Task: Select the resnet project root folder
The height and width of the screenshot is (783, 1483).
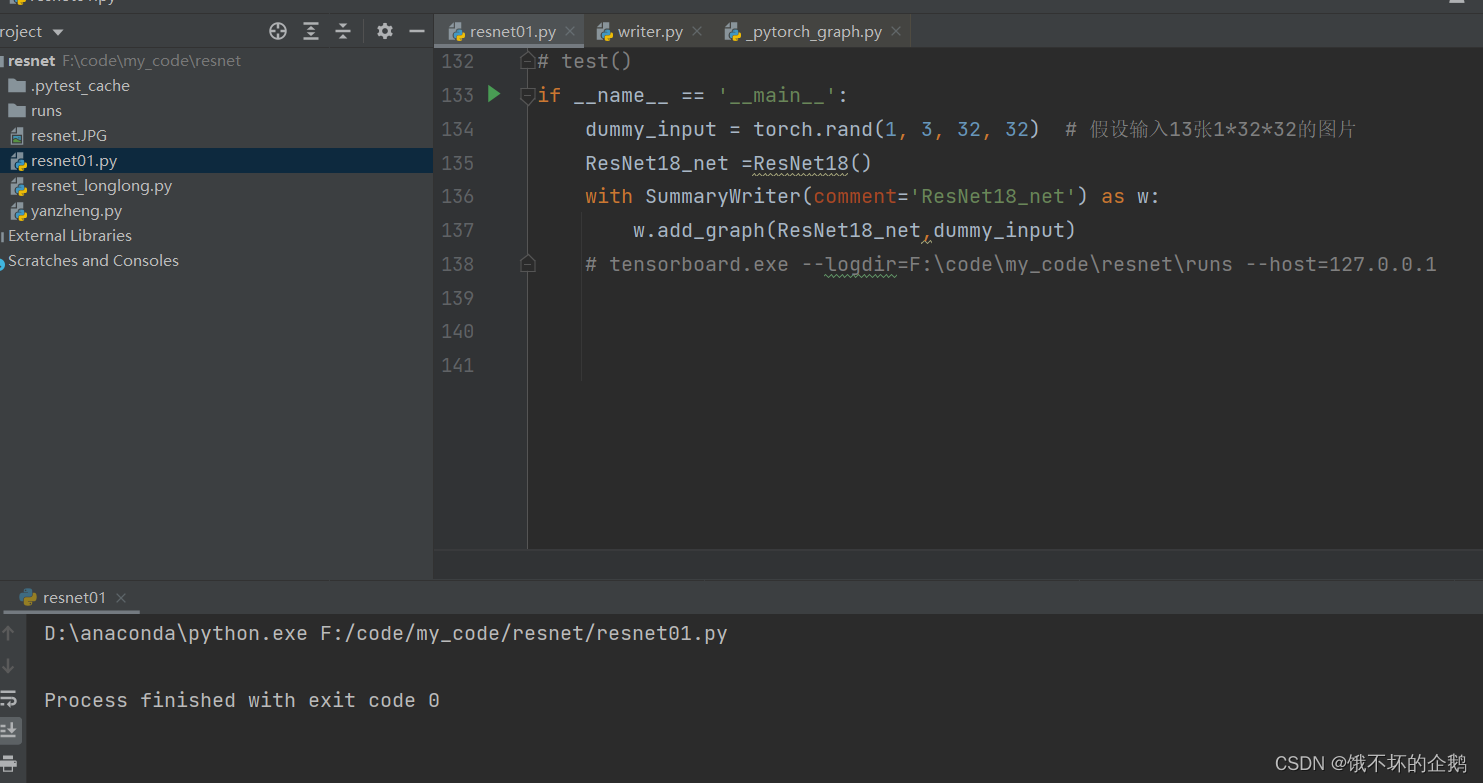Action: tap(216, 60)
